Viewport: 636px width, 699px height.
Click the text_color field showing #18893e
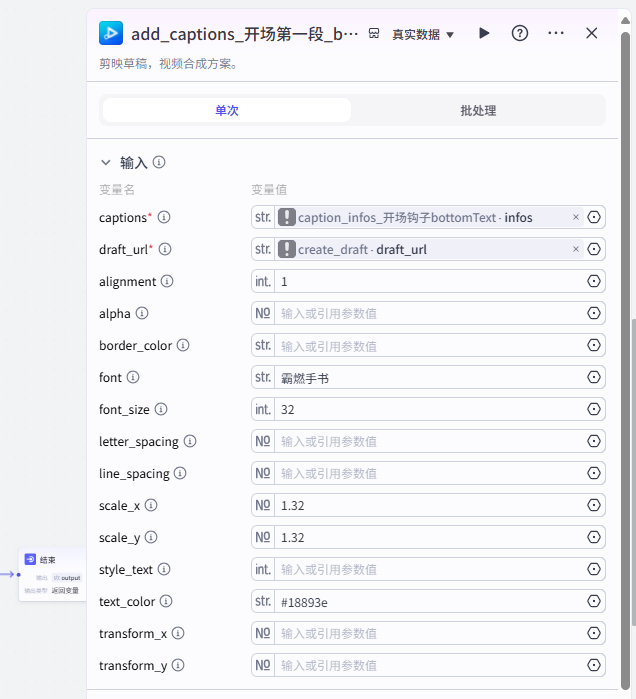click(x=430, y=601)
